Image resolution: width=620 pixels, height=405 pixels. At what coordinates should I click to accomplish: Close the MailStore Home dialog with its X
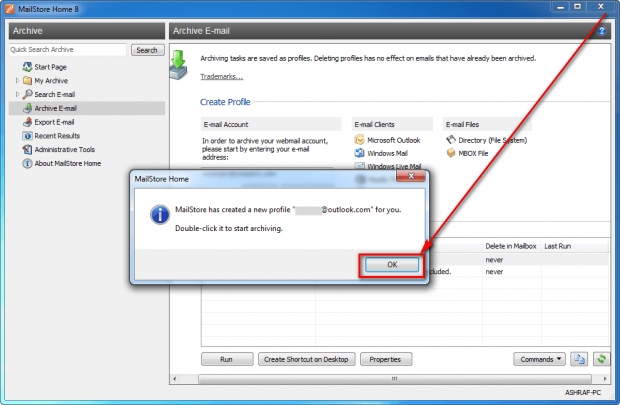[411, 176]
